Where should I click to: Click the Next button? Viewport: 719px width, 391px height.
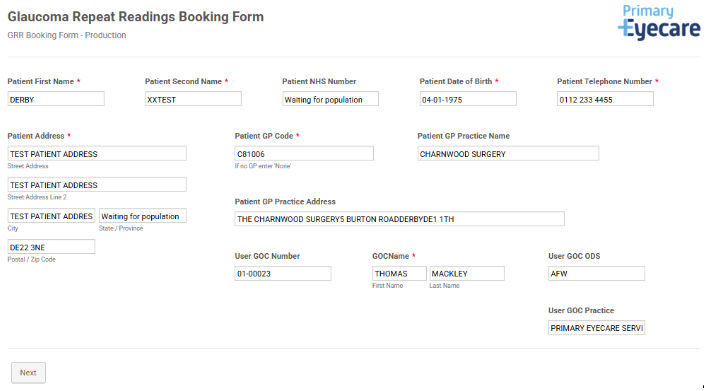click(x=28, y=373)
